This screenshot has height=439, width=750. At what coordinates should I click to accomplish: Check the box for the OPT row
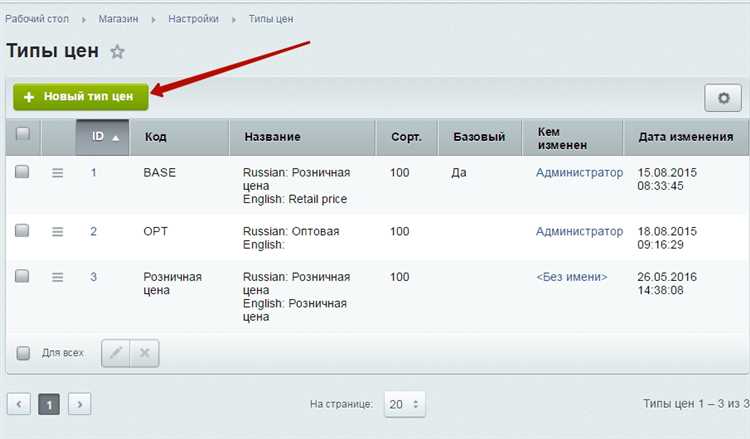click(22, 230)
